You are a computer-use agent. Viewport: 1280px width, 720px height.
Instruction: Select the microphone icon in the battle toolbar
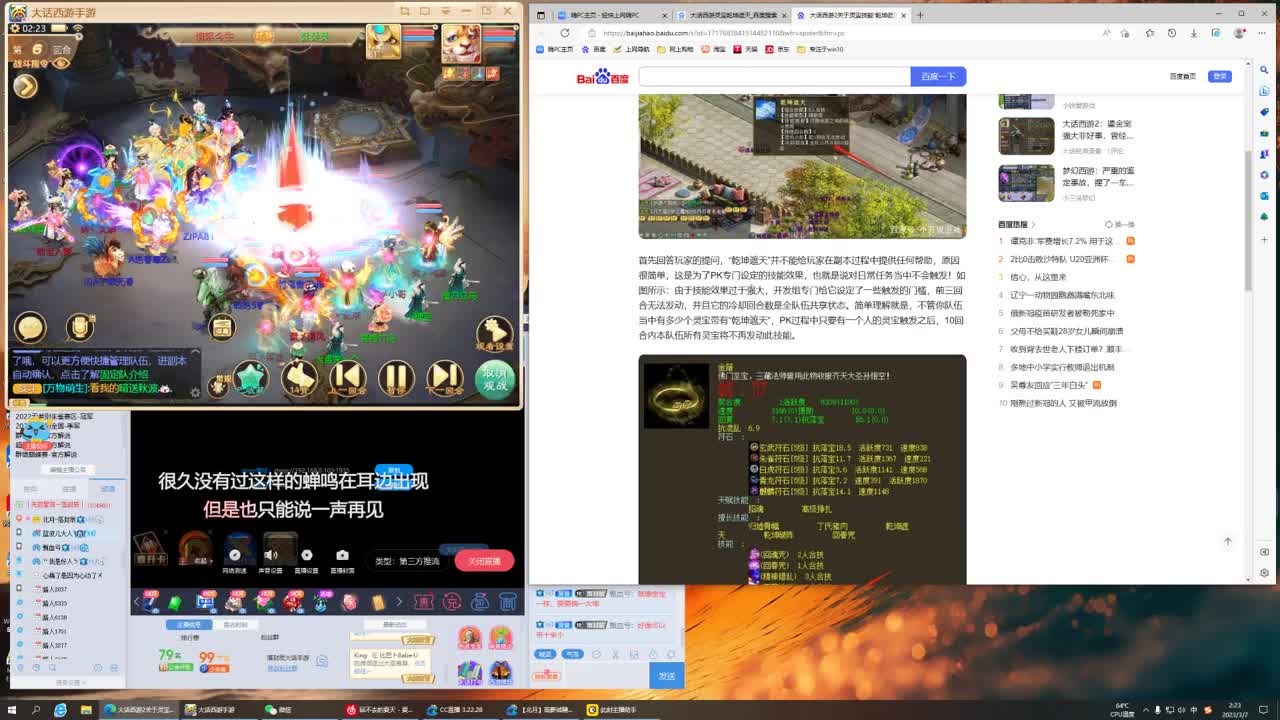pyautogui.click(x=77, y=329)
